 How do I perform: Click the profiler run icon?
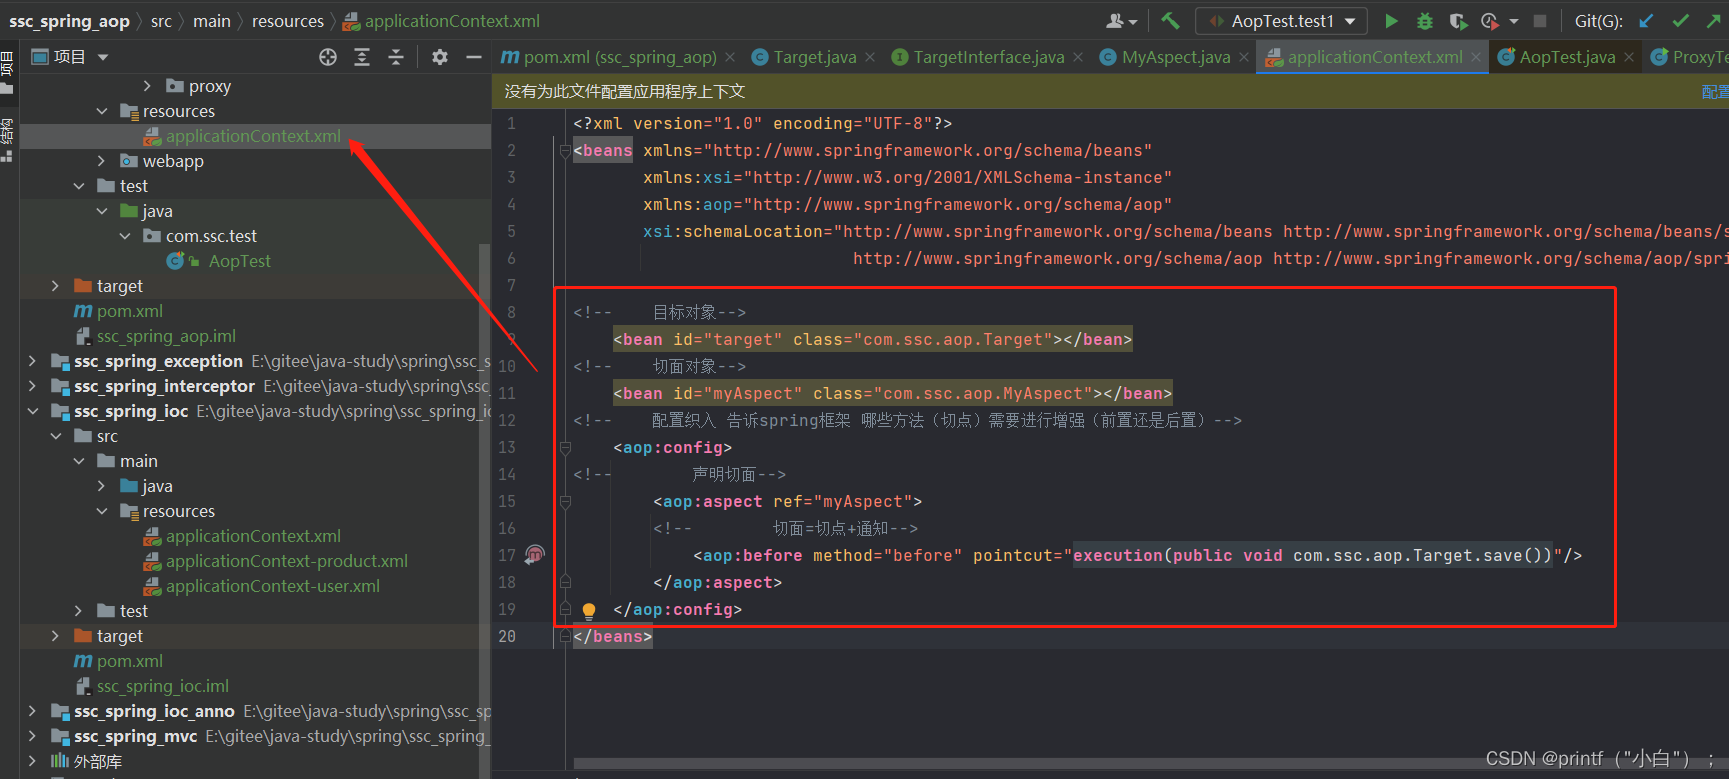point(1489,21)
